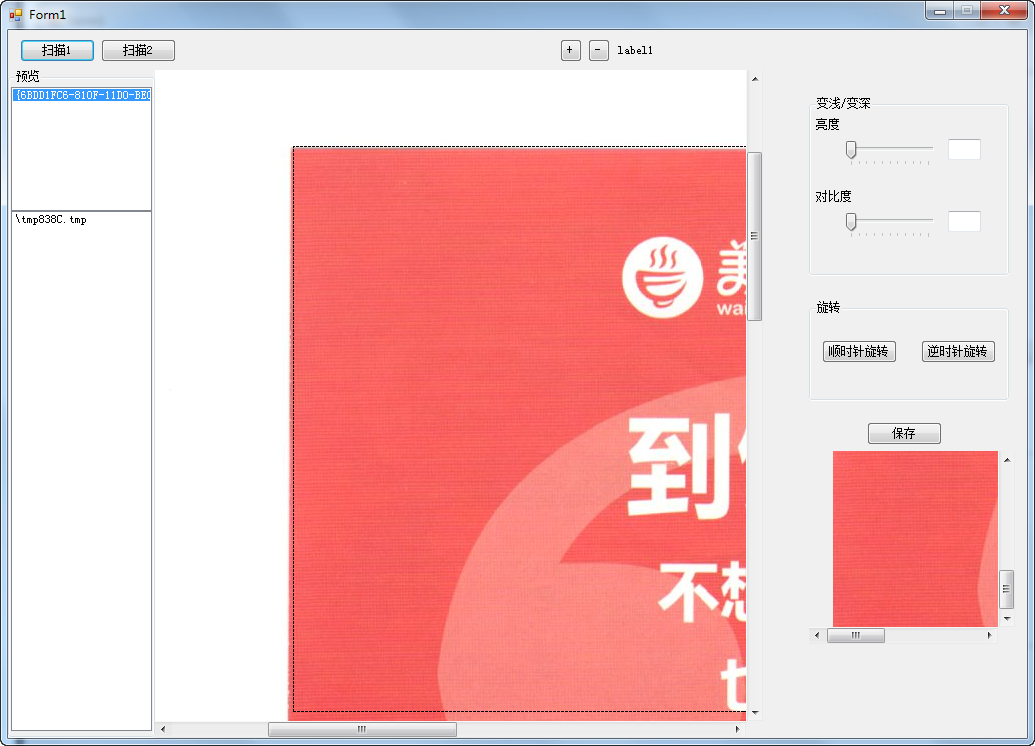Viewport: 1035px width, 746px height.
Task: Click thumbnail preview vertical scrollbar up arrow
Action: [x=1007, y=459]
